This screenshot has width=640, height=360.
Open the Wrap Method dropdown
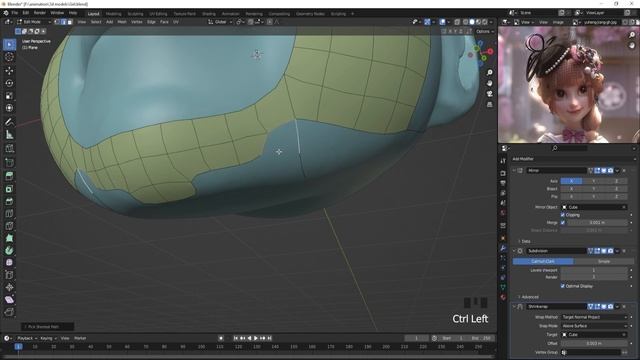[594, 317]
